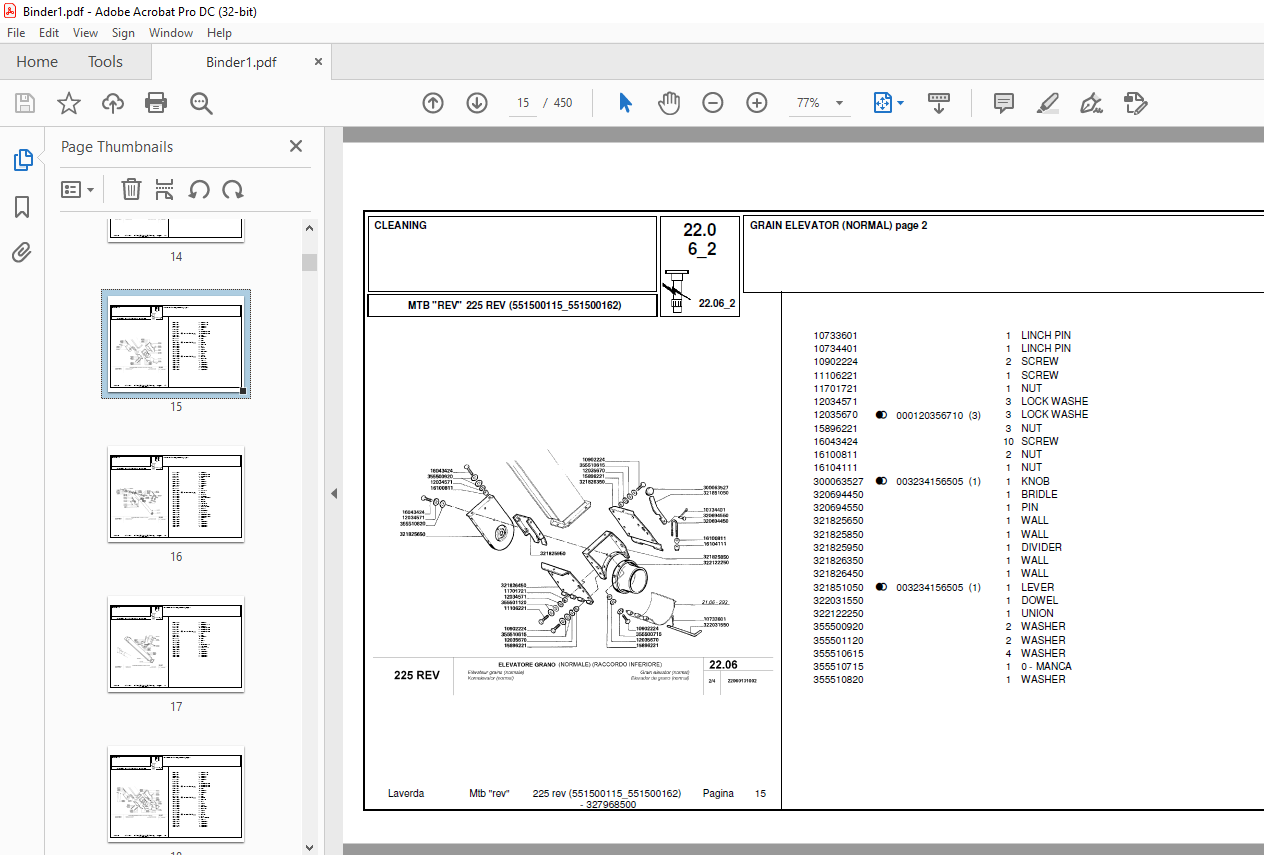Switch to Tools tab
Screen dimensions: 1264x855
pos(105,61)
